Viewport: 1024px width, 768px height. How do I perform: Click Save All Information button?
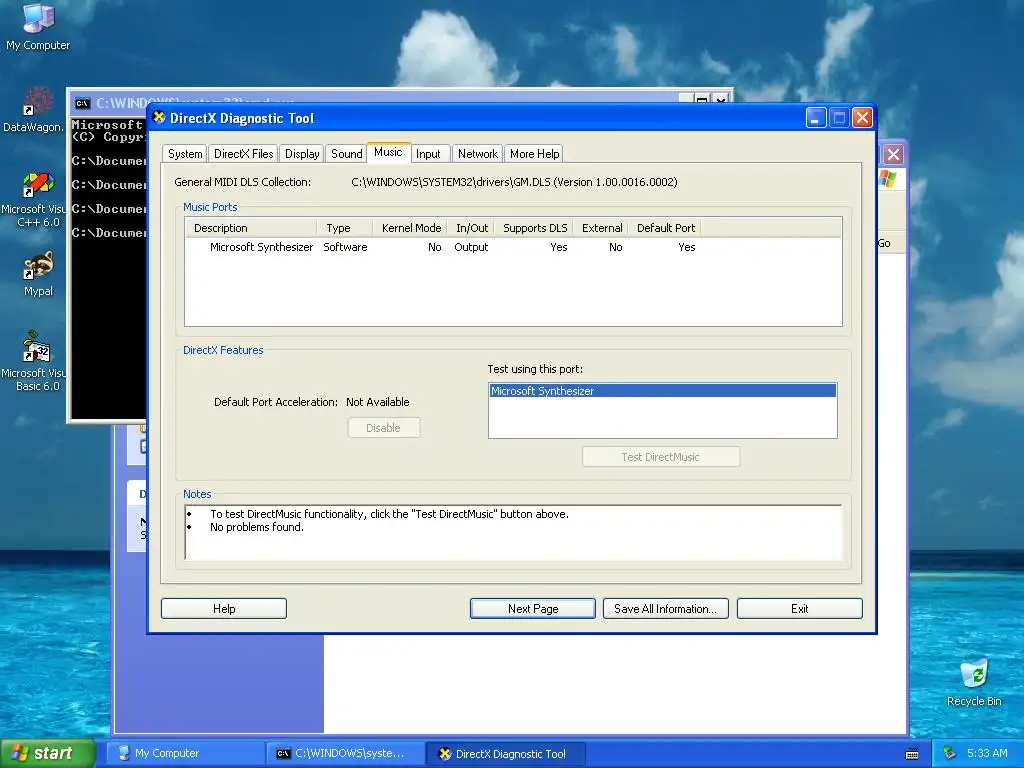[x=665, y=609]
